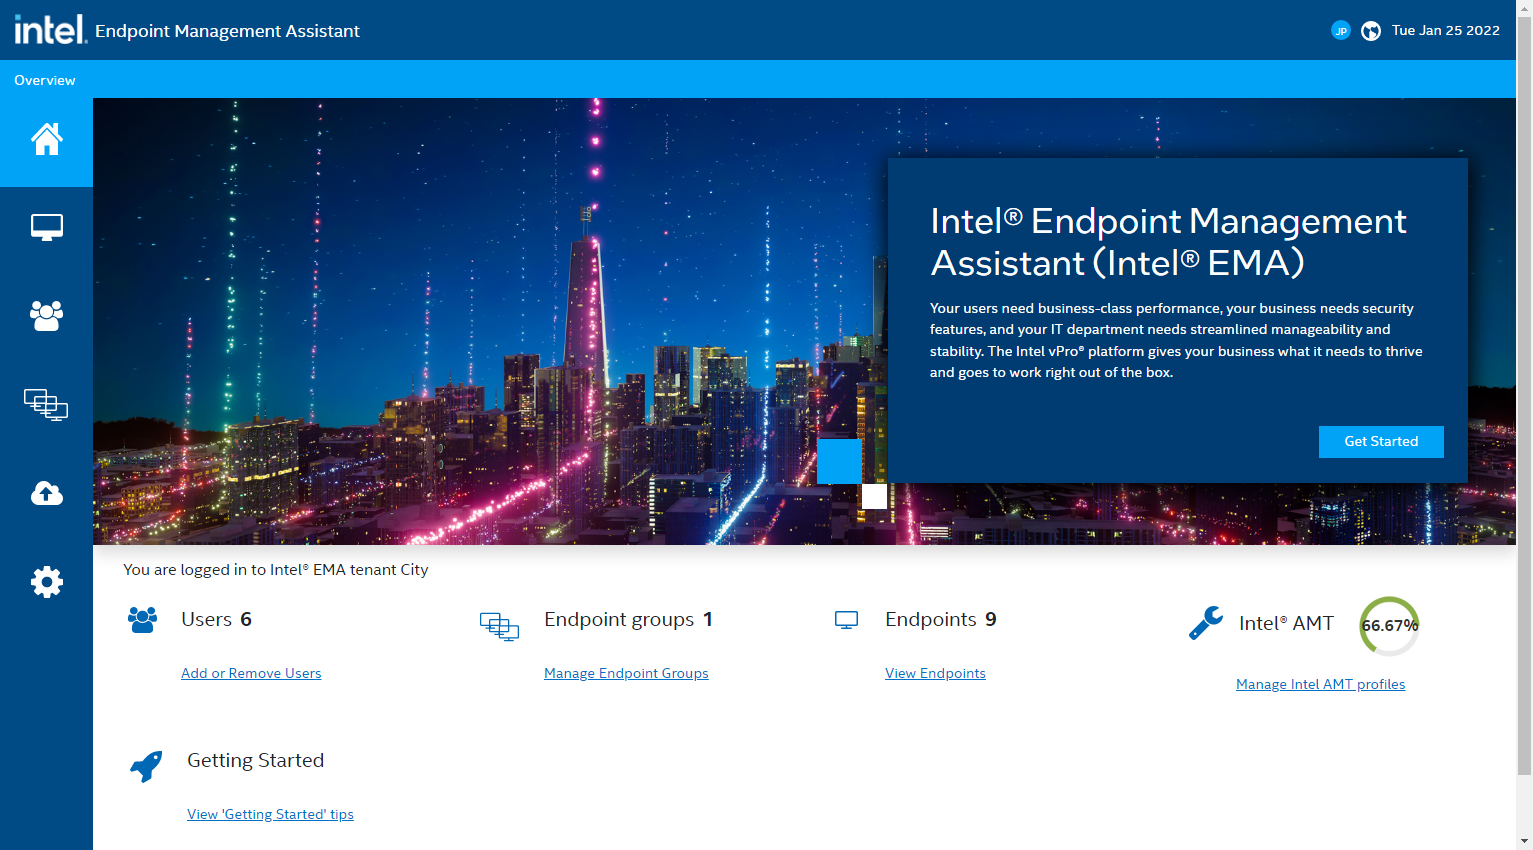Open the globe language icon in the header
The height and width of the screenshot is (850, 1533).
coord(1371,30)
